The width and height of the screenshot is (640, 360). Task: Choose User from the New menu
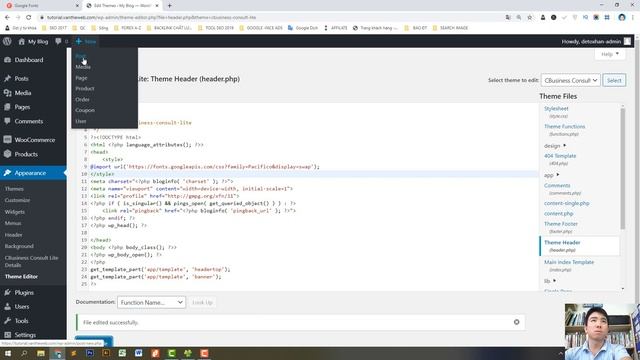80,121
